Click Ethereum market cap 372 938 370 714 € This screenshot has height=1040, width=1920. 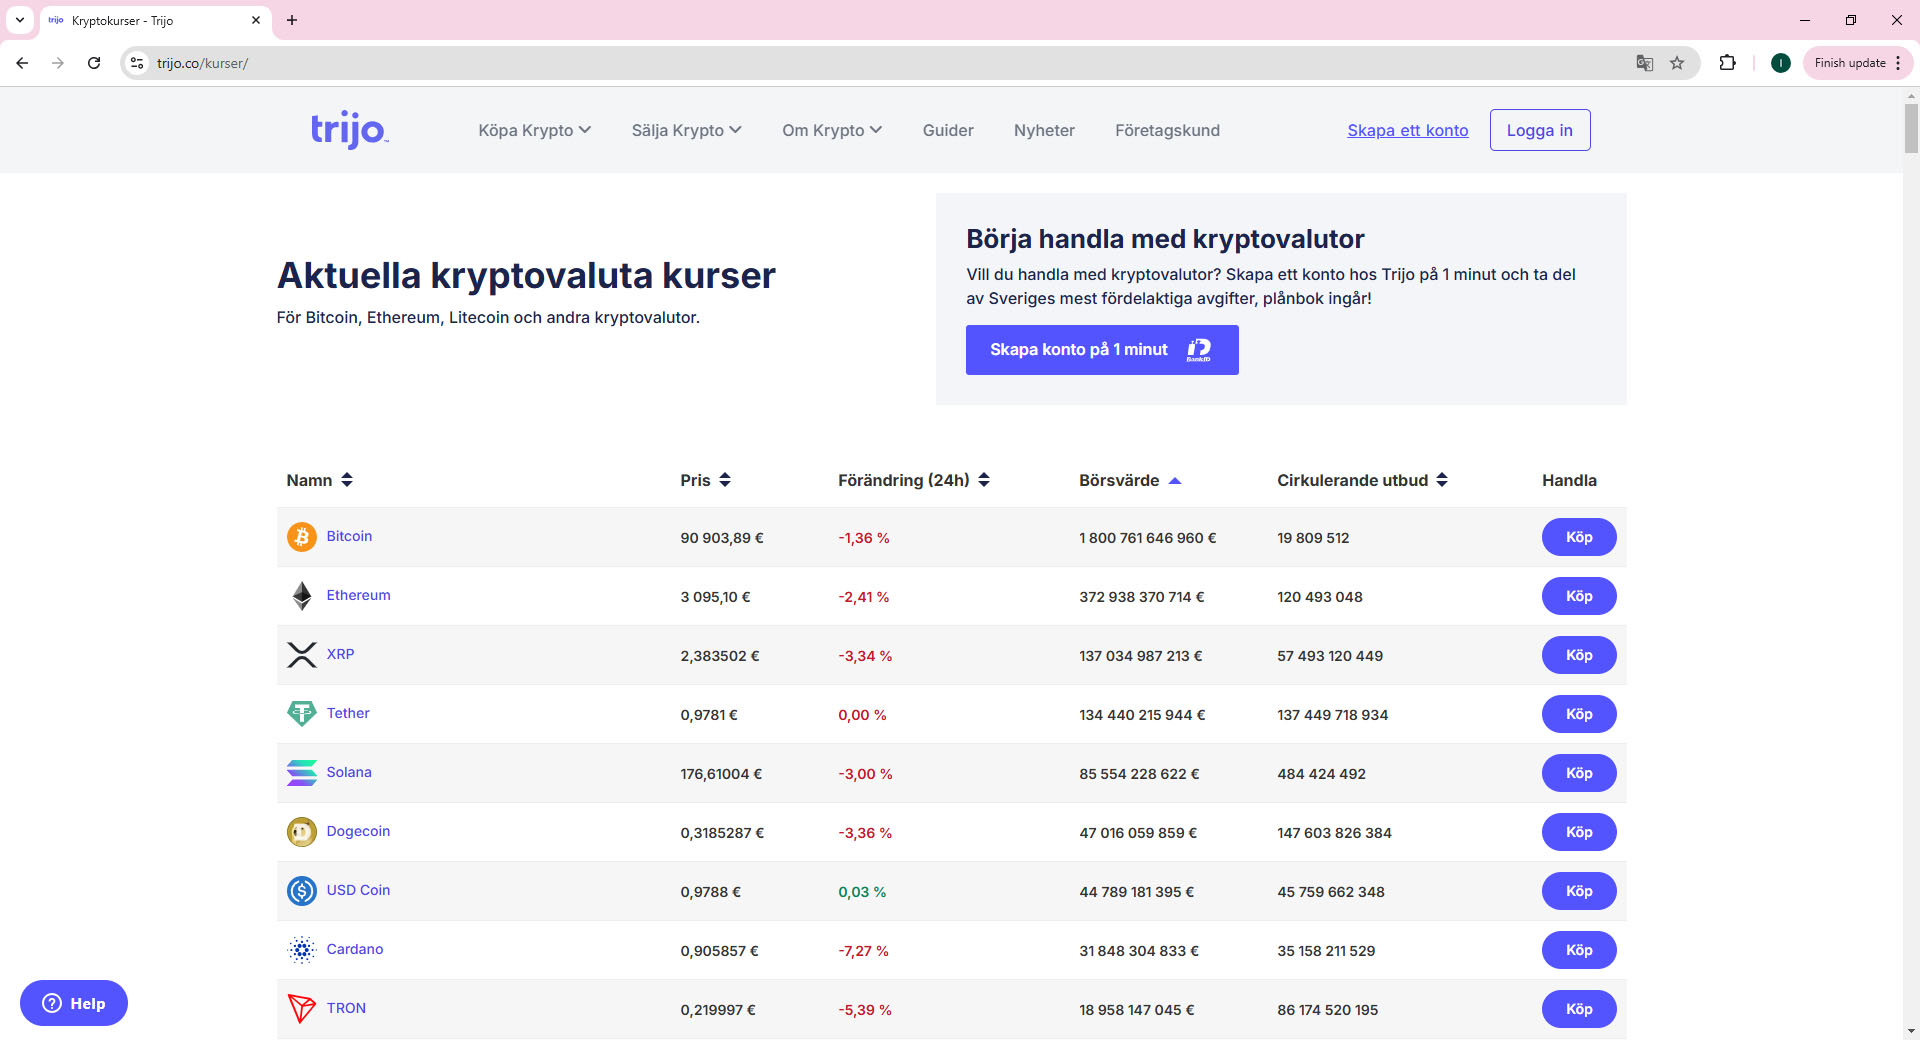[x=1142, y=597]
